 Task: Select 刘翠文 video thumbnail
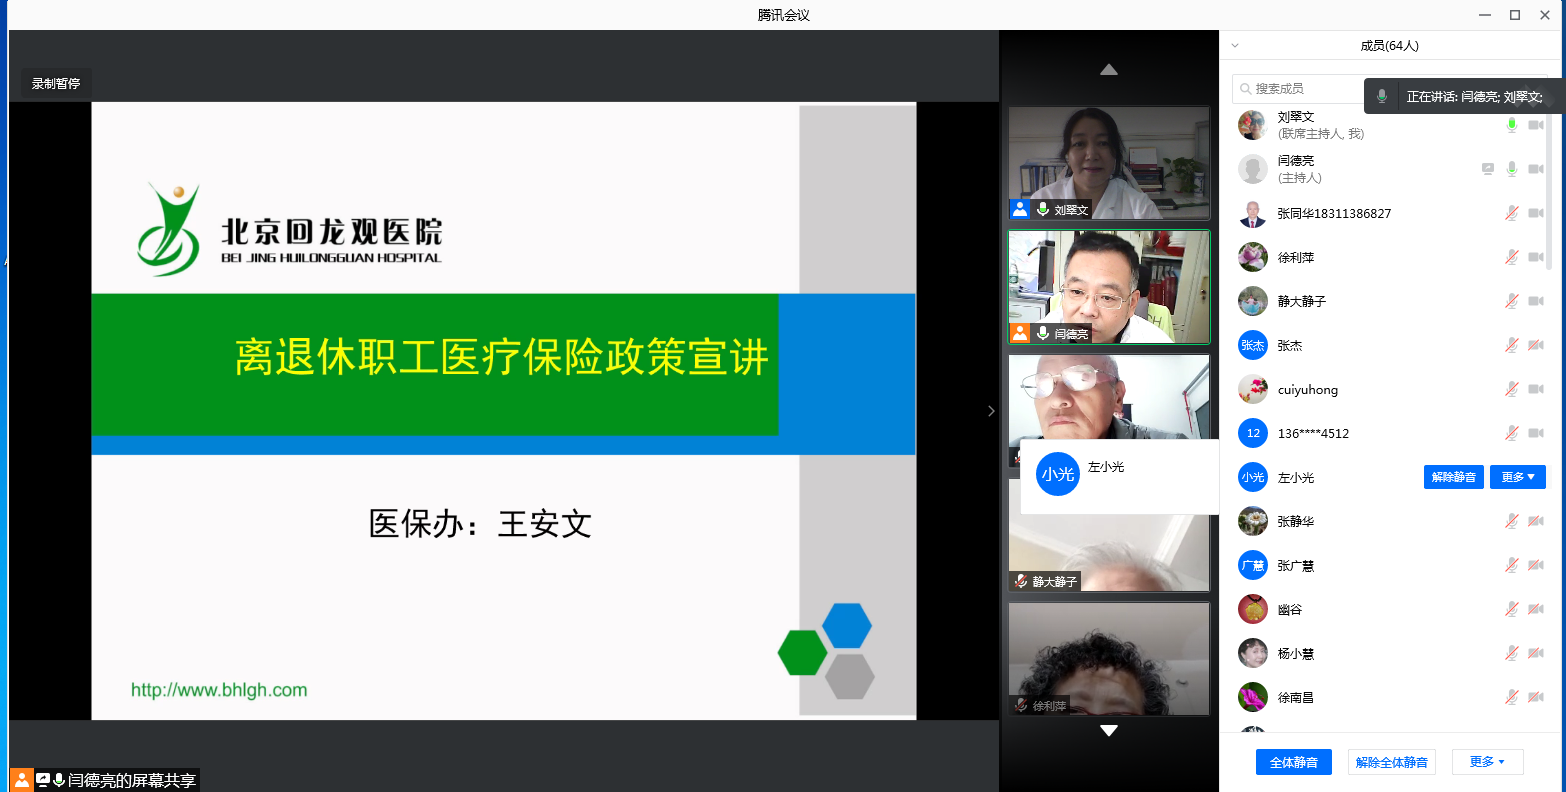1109,163
